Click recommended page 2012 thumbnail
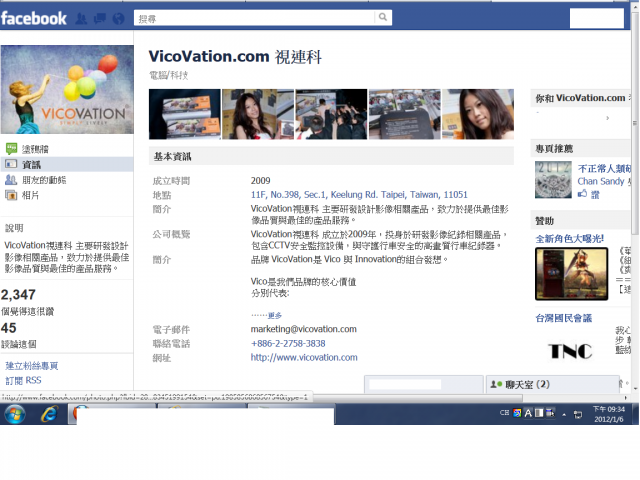The height and width of the screenshot is (480, 640). [553, 180]
